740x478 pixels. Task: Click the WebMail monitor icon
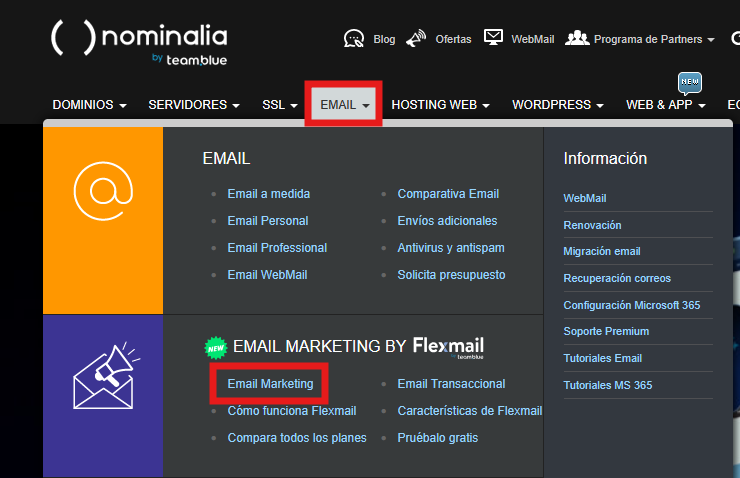click(493, 37)
